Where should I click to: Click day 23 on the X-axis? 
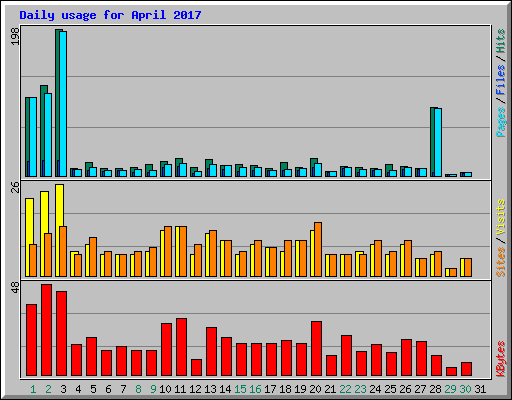pyautogui.click(x=360, y=389)
